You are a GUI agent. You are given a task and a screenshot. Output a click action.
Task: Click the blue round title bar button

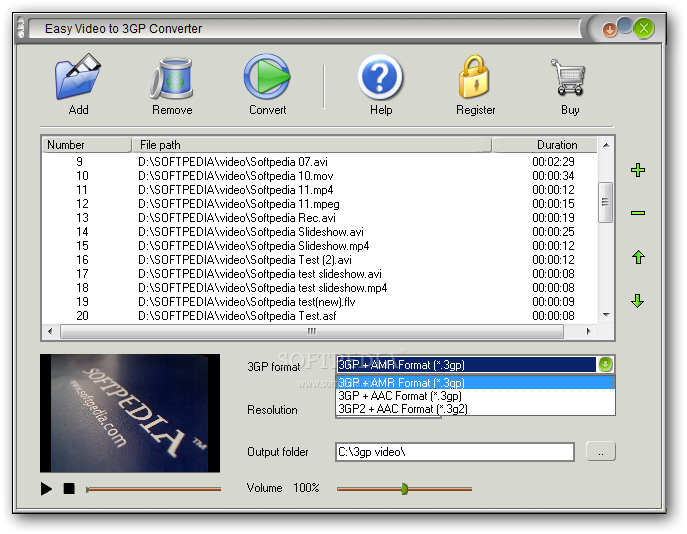click(625, 25)
